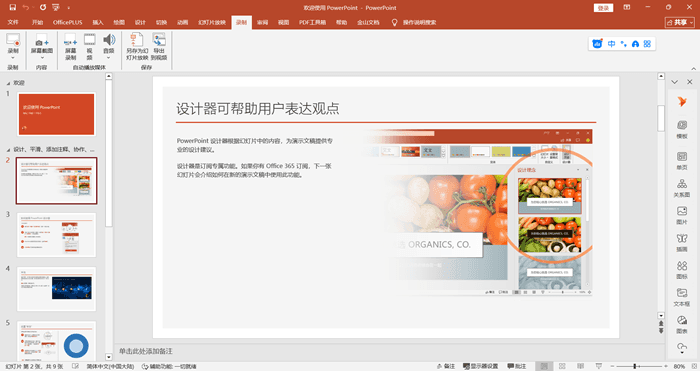This screenshot has width=700, height=371.
Task: Switch to the 插入 (Insert) tab
Action: [98, 22]
